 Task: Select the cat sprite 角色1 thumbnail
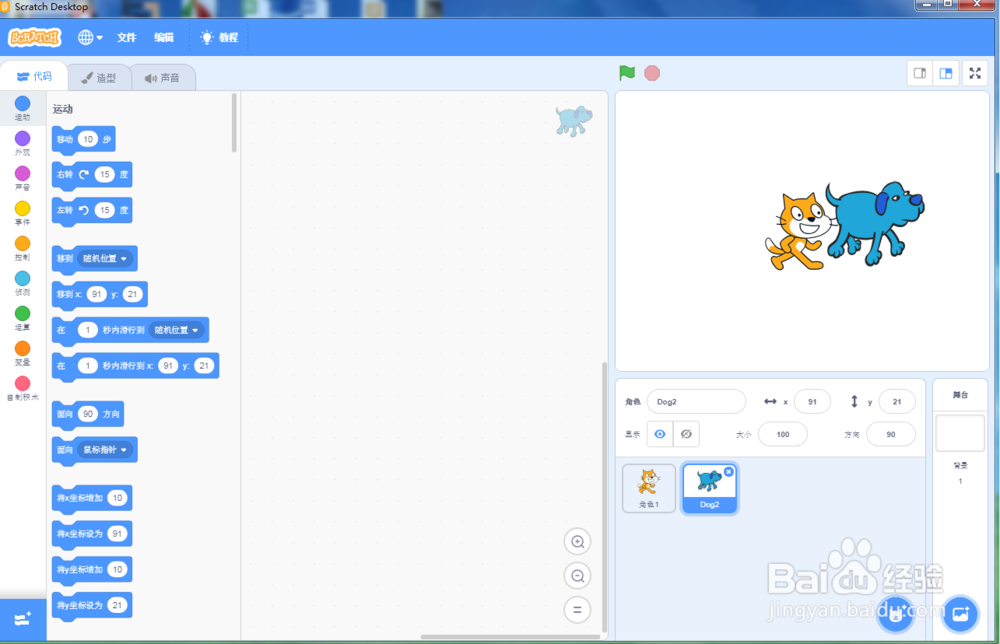pos(649,488)
